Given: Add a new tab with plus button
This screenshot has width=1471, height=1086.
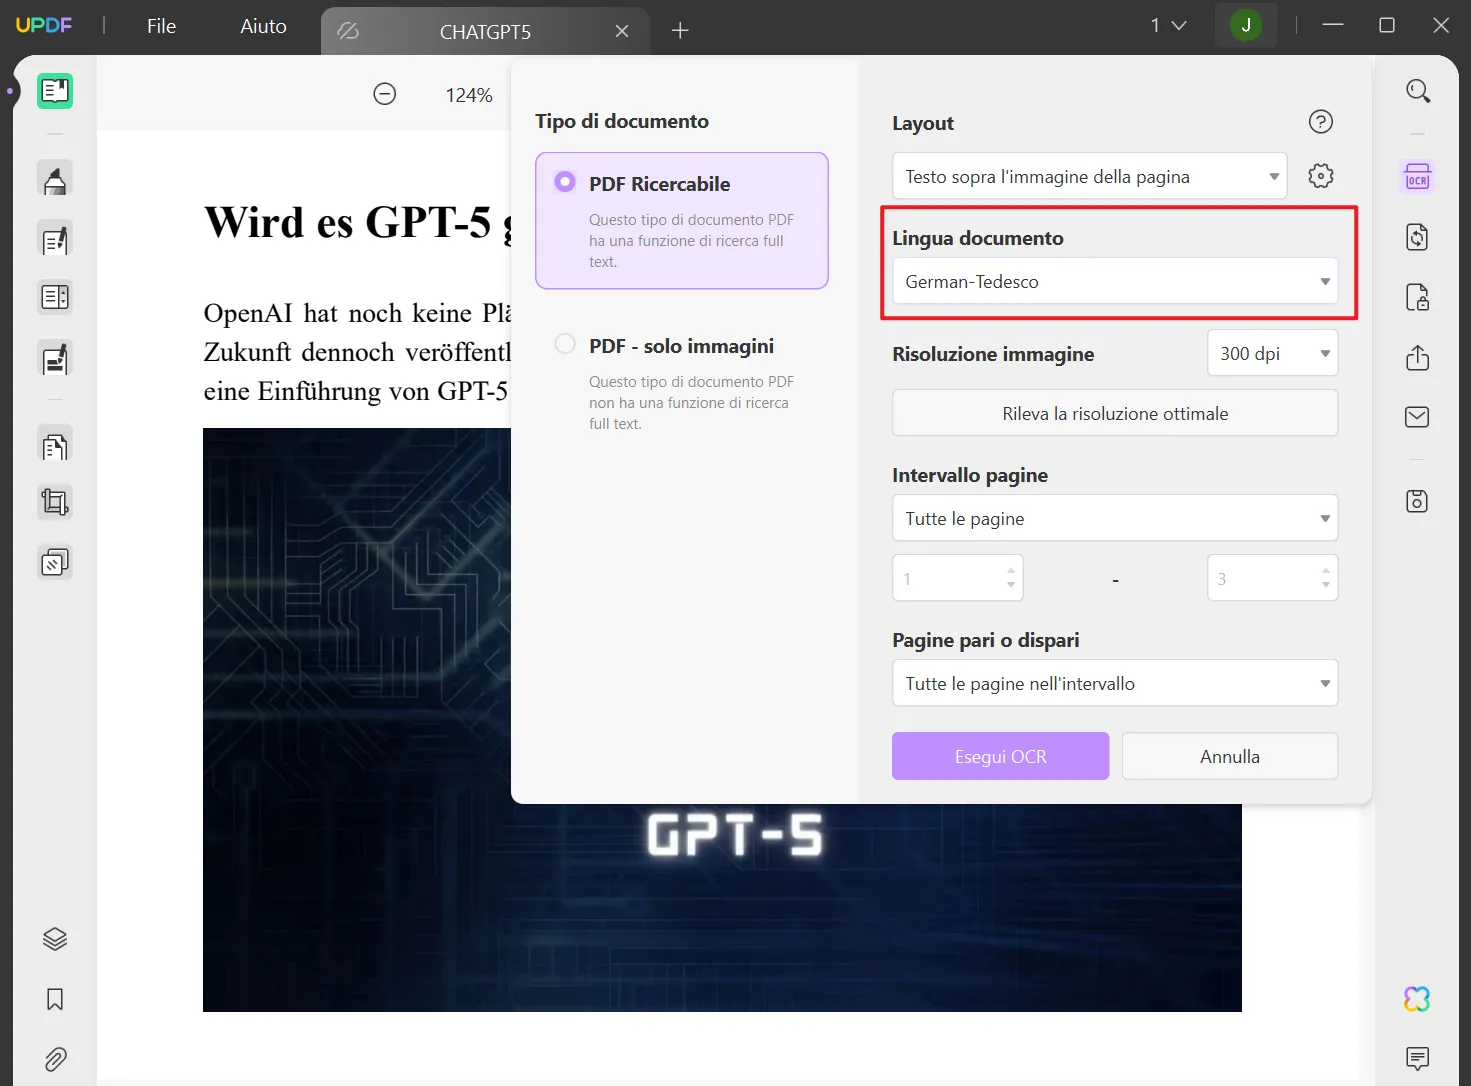Looking at the screenshot, I should click(680, 31).
